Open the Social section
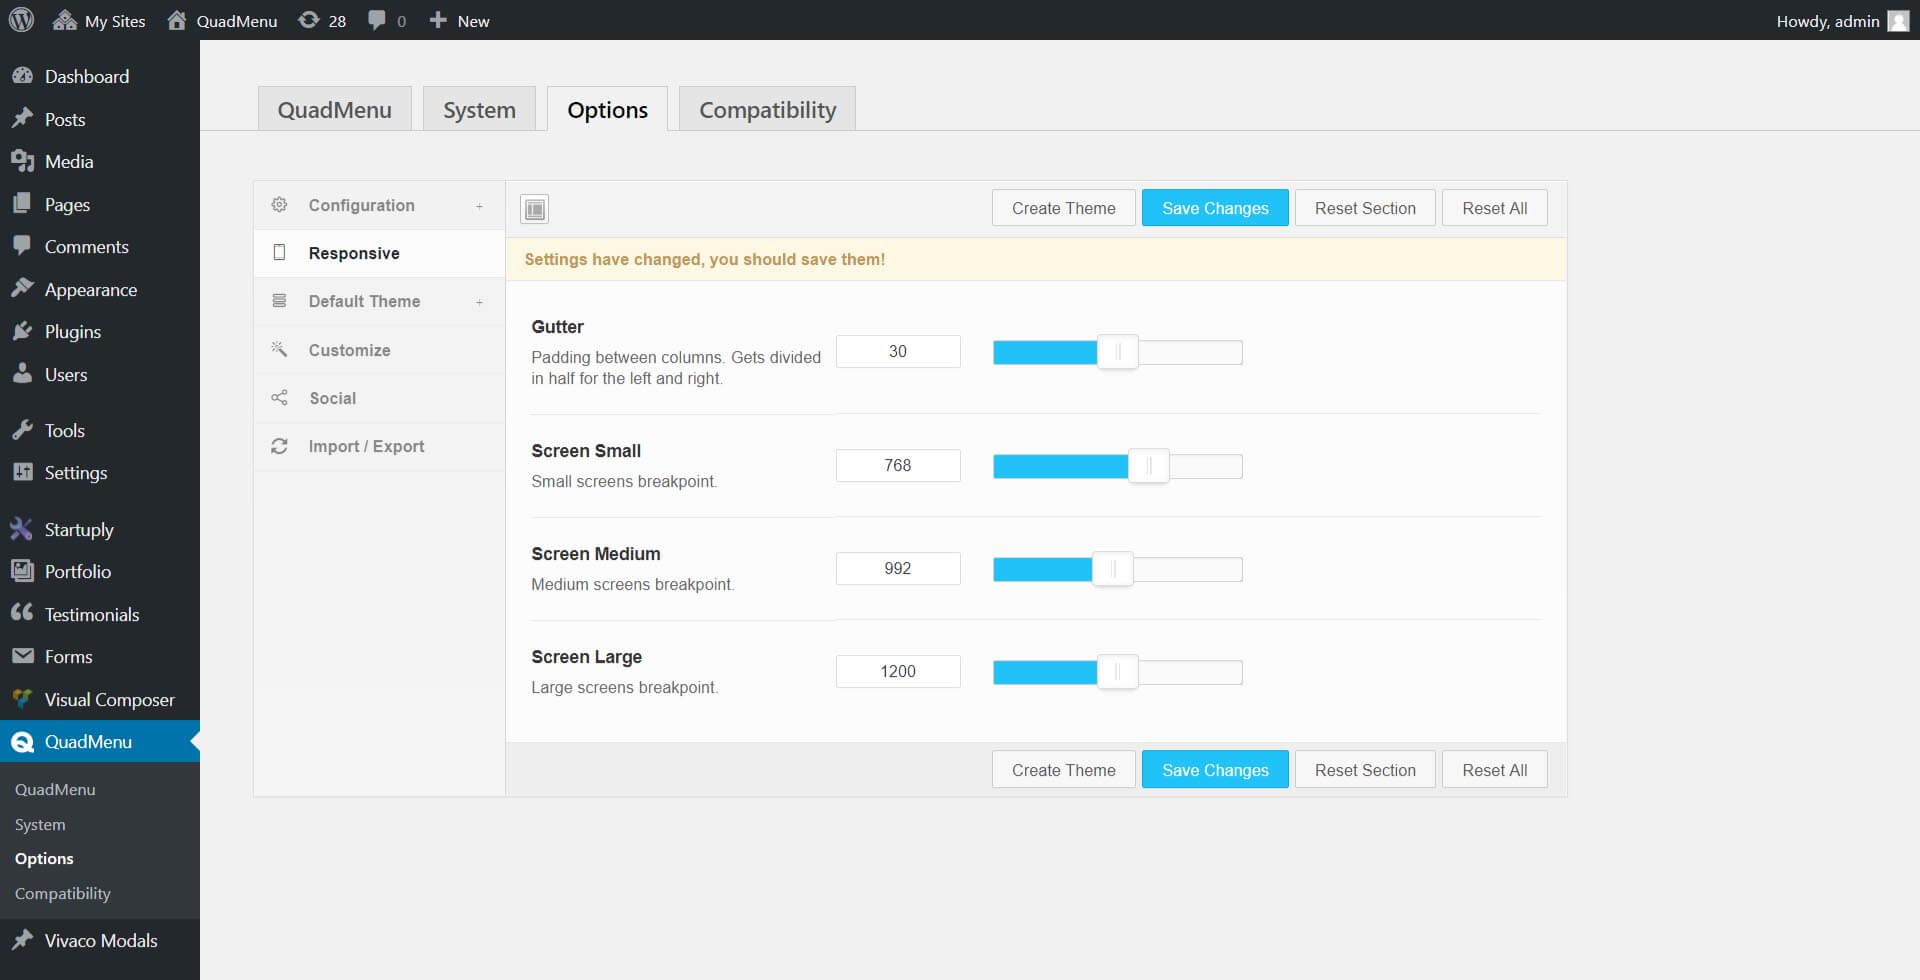The height and width of the screenshot is (980, 1920). (379, 398)
